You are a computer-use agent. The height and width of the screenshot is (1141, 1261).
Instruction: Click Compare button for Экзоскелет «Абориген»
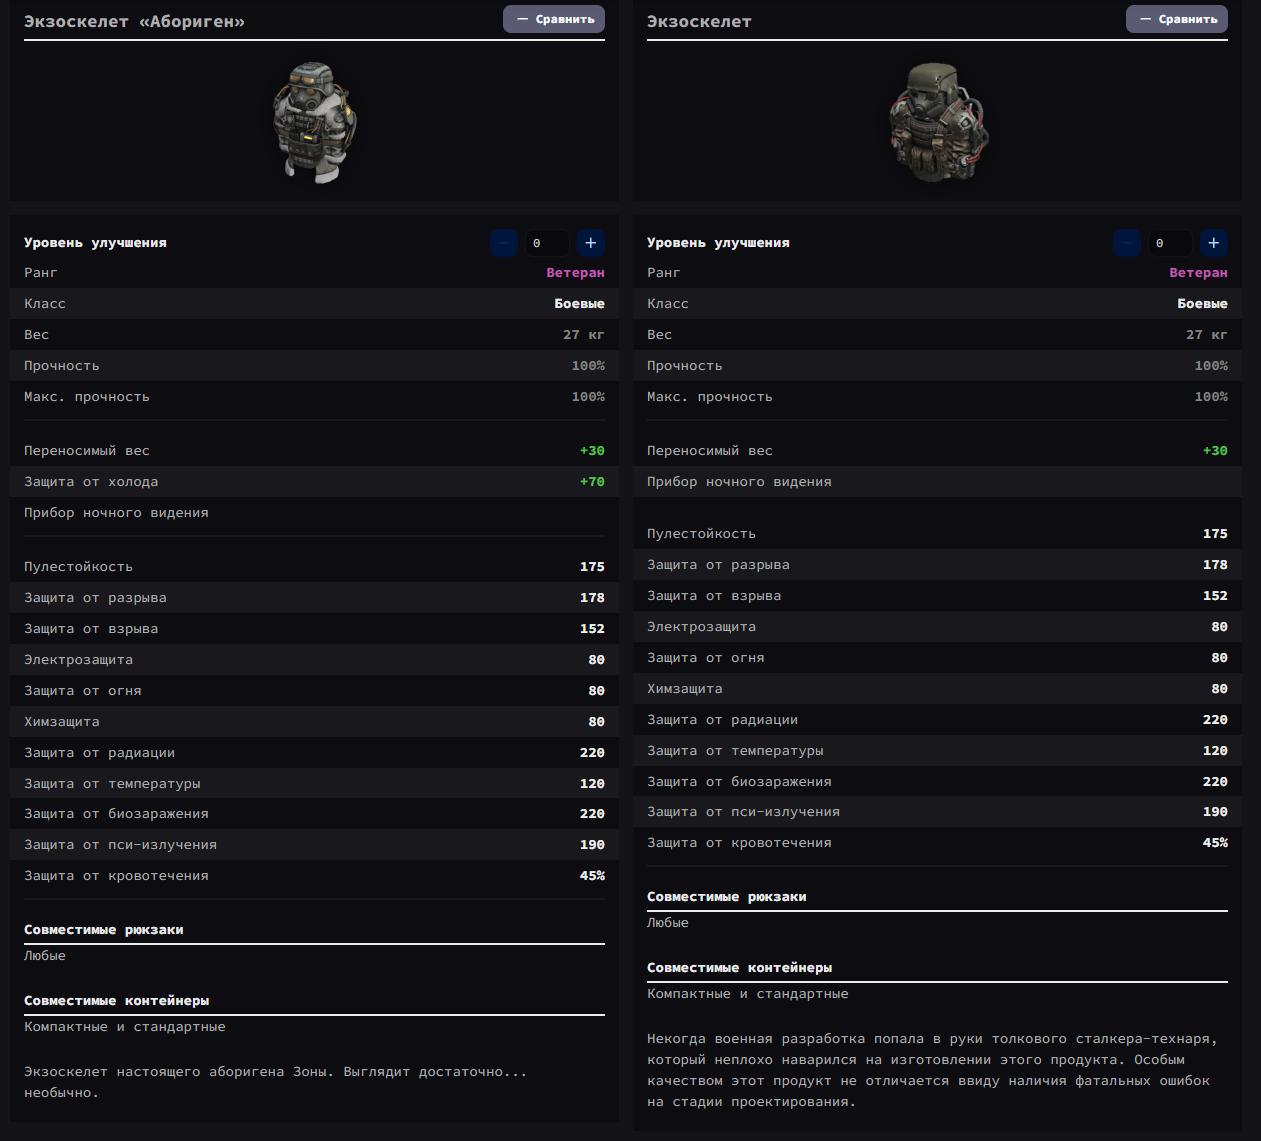click(x=554, y=19)
